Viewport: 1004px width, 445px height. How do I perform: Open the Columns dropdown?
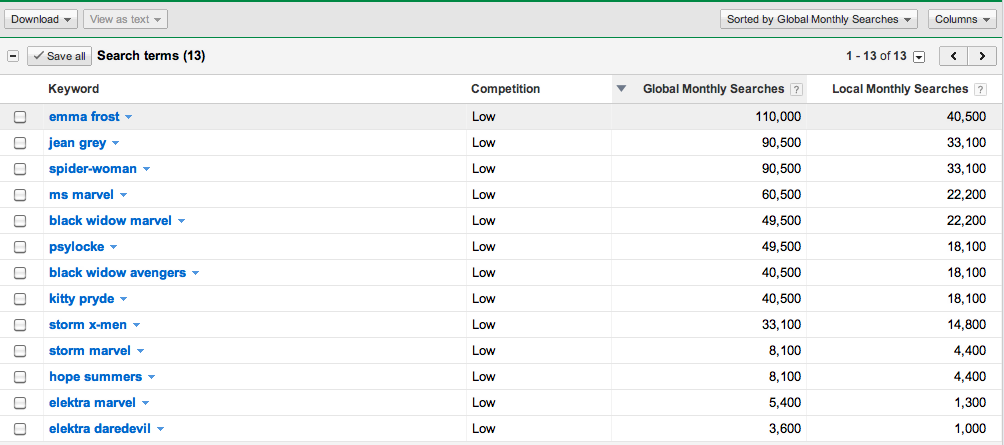click(962, 19)
